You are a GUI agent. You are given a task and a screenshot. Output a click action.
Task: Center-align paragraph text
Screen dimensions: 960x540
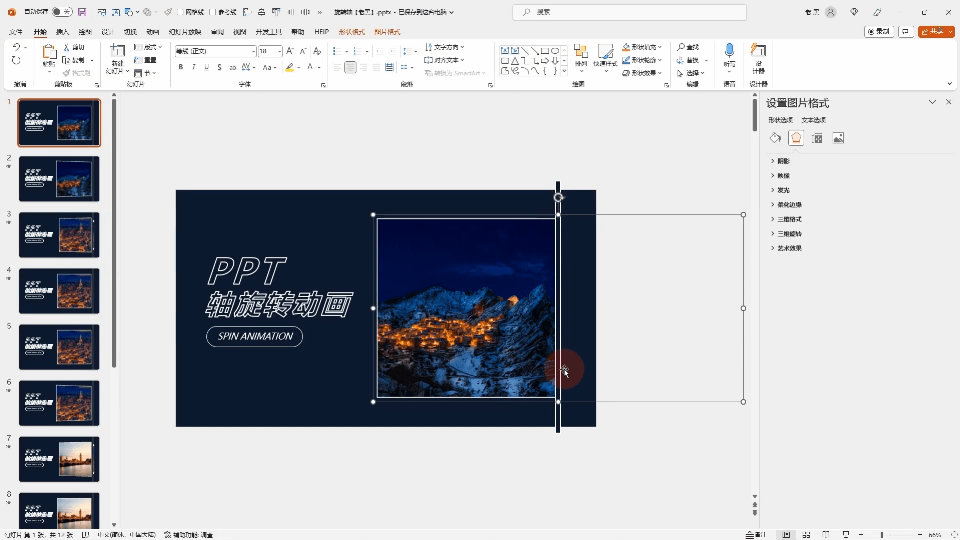350,67
